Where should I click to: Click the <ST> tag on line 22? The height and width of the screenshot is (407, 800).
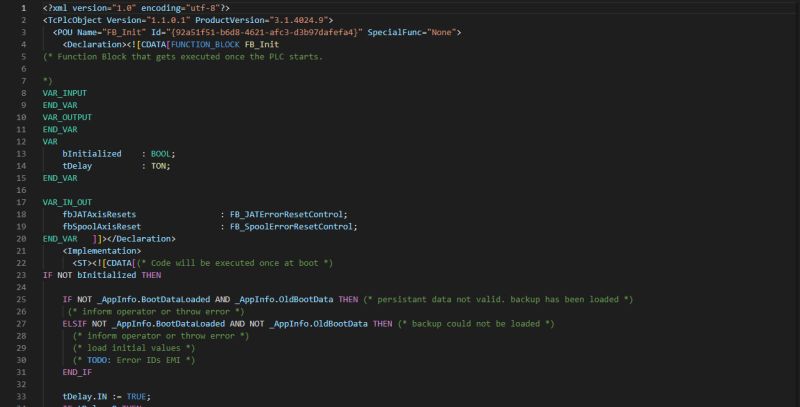click(x=82, y=263)
